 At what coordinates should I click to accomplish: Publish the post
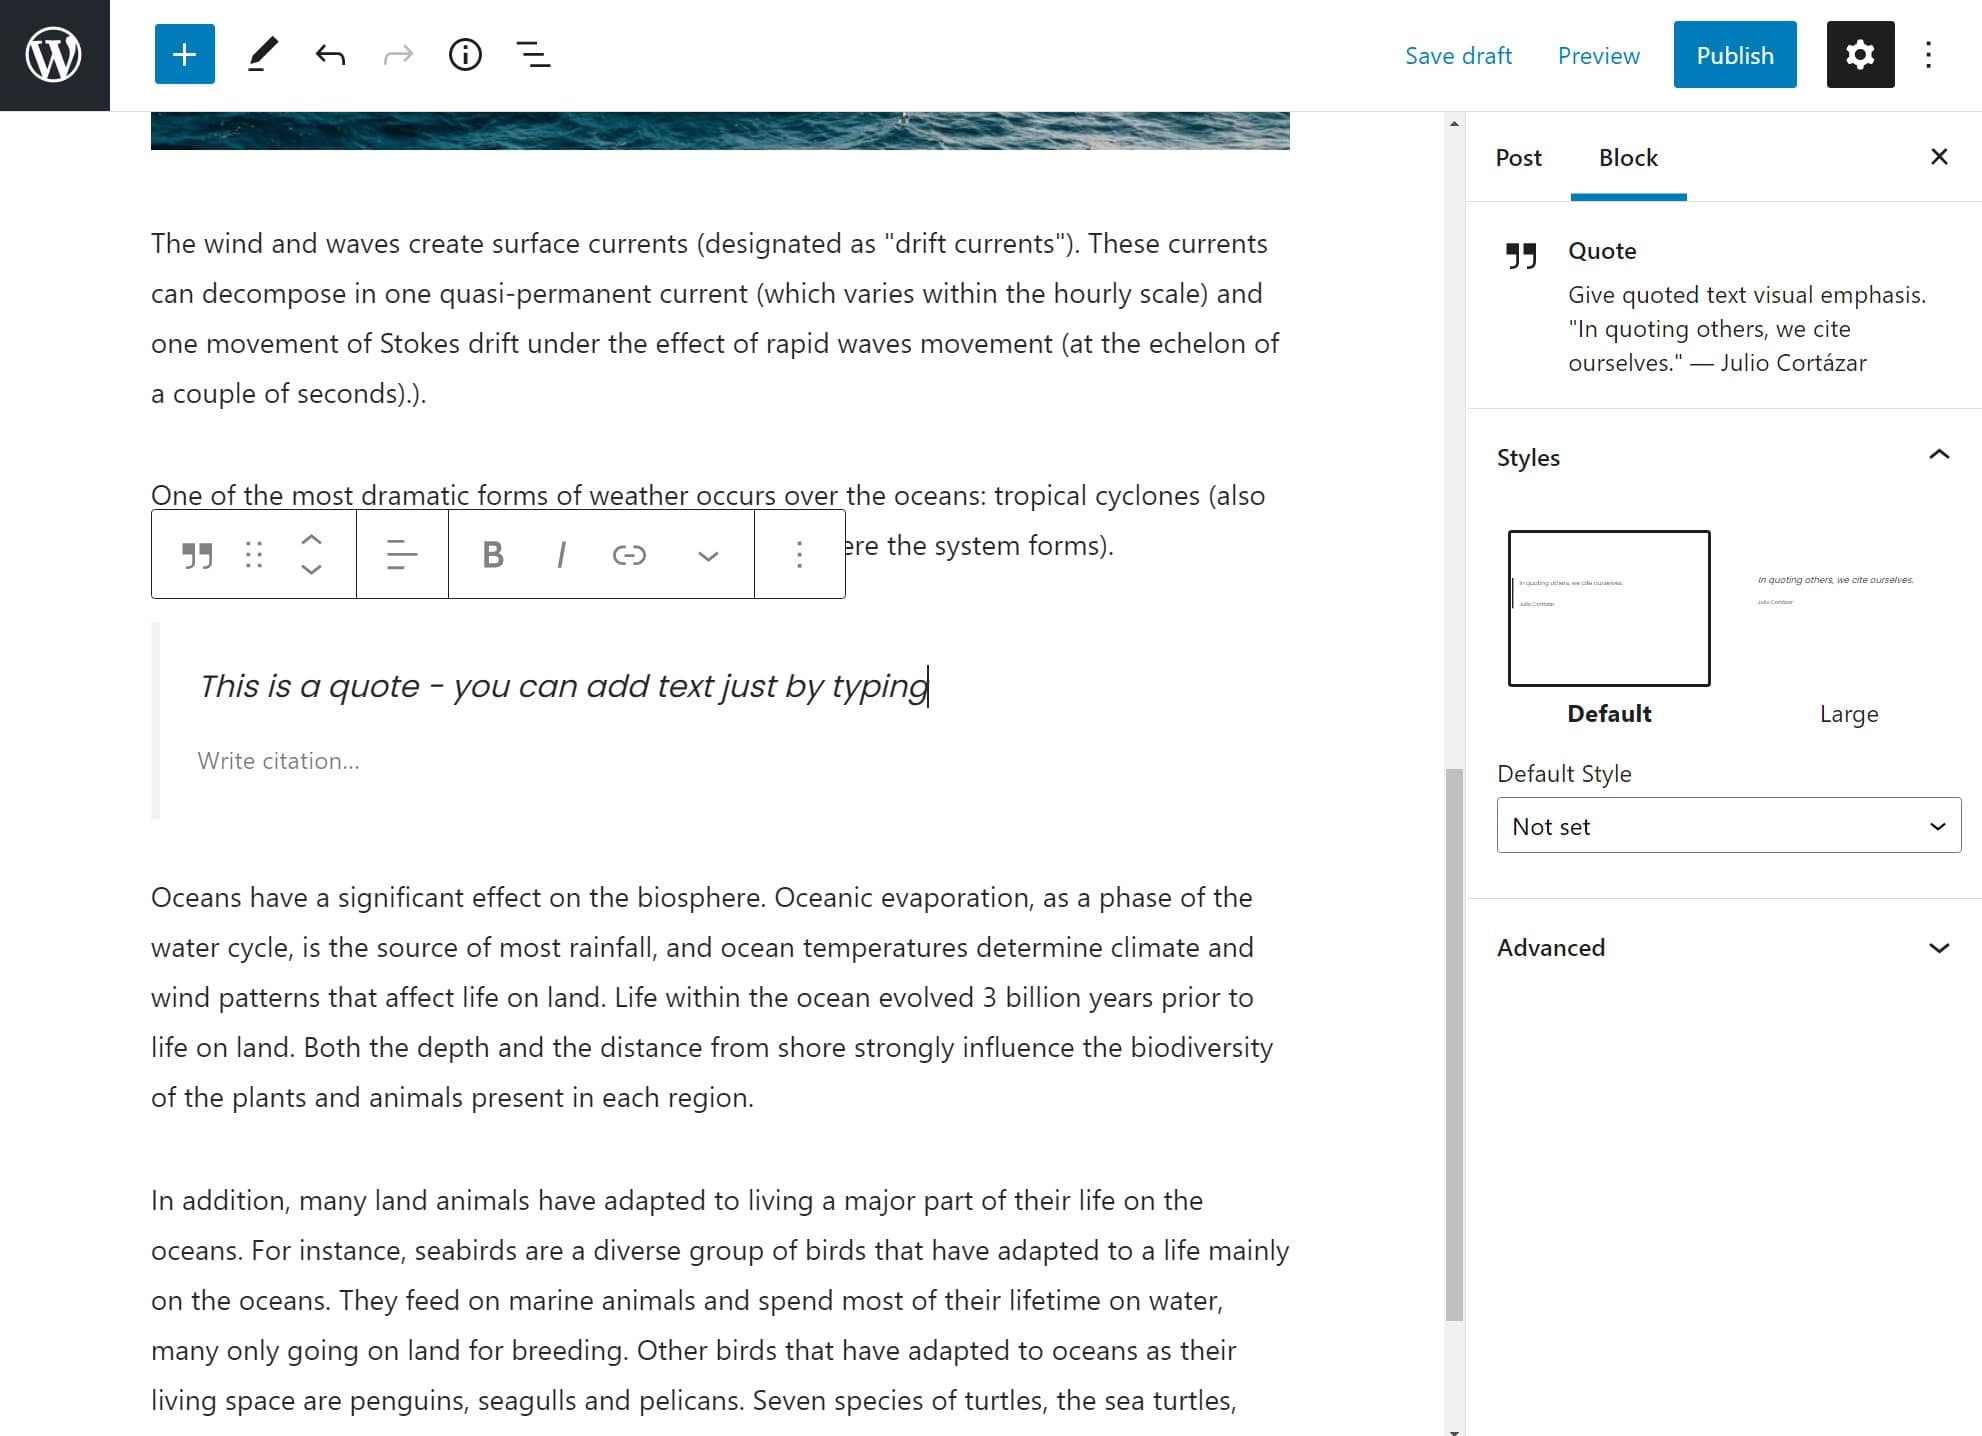pyautogui.click(x=1734, y=54)
